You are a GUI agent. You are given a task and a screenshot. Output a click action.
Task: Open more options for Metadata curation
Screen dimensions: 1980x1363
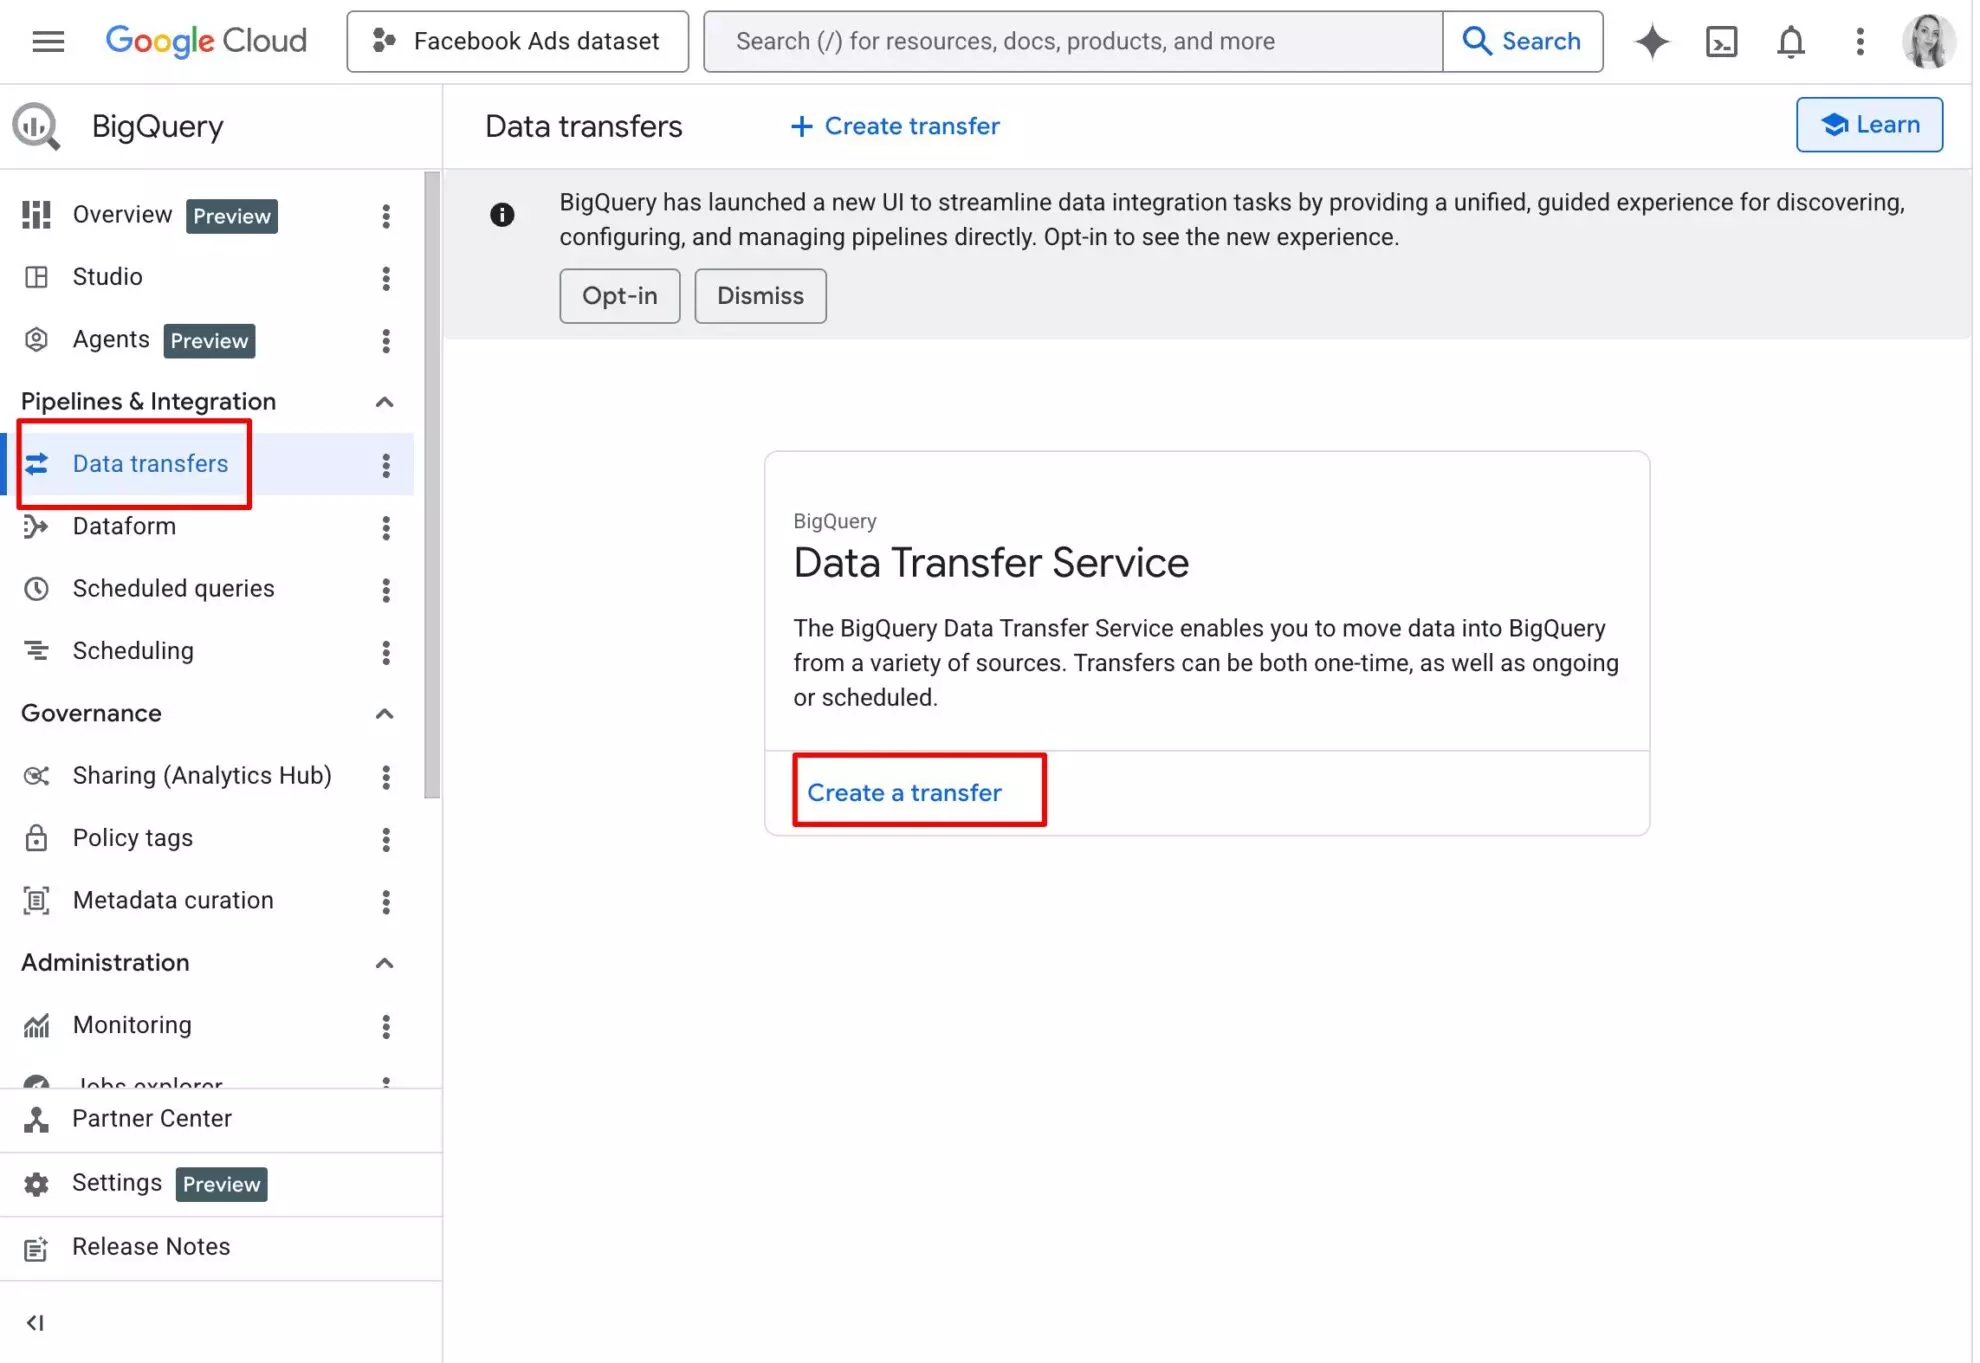tap(386, 902)
